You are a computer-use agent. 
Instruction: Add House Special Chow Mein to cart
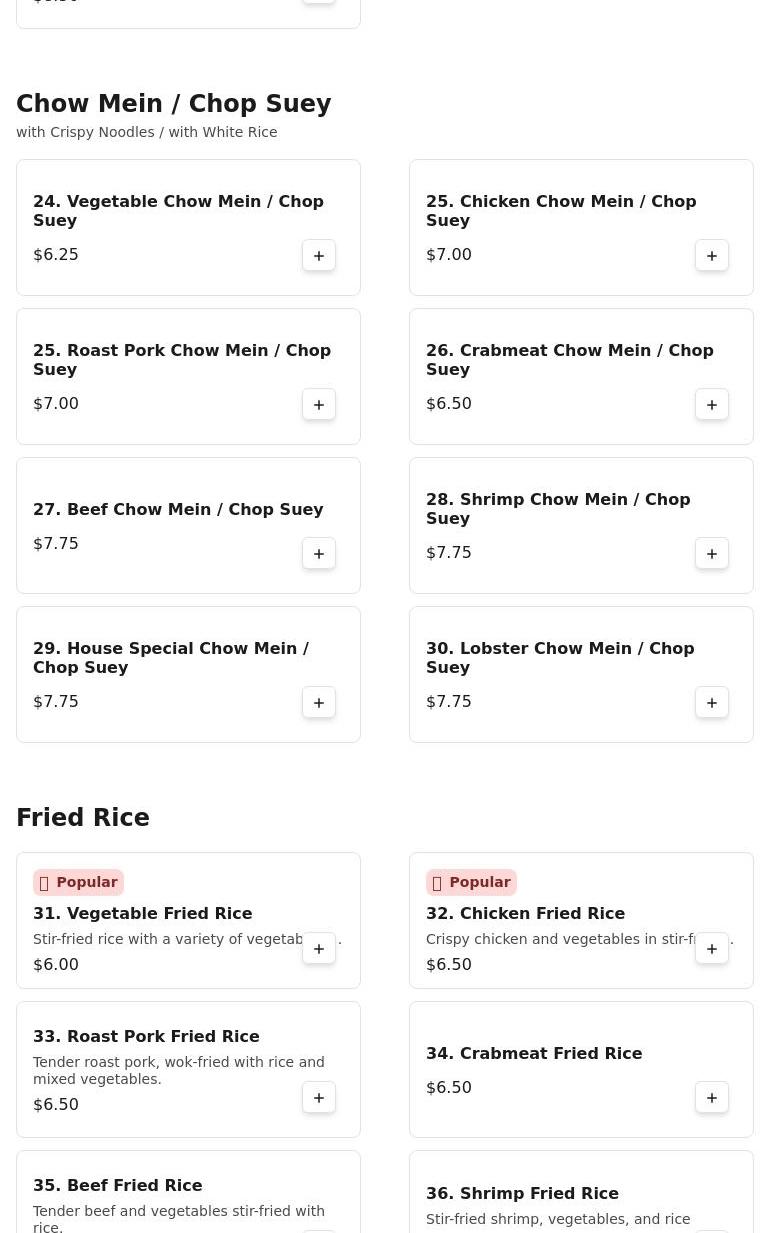pyautogui.click(x=319, y=703)
